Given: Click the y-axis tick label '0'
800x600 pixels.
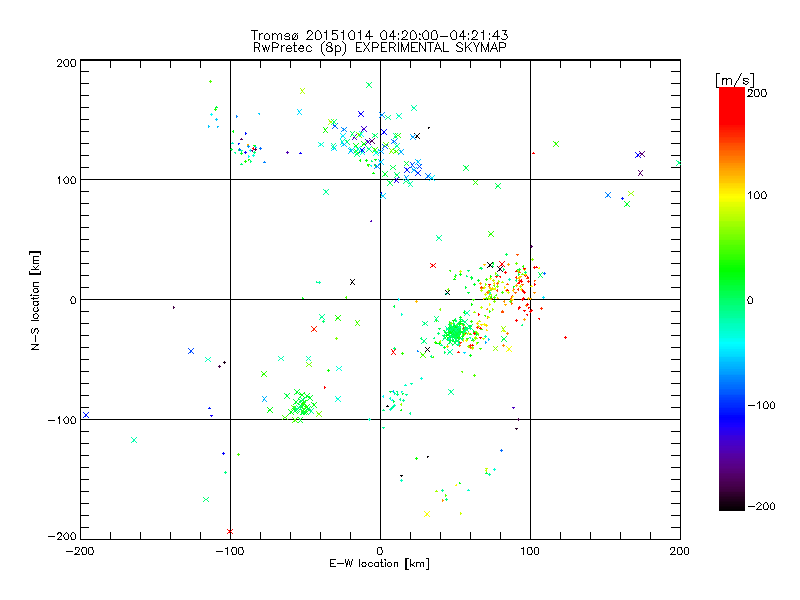Looking at the screenshot, I should (x=73, y=300).
